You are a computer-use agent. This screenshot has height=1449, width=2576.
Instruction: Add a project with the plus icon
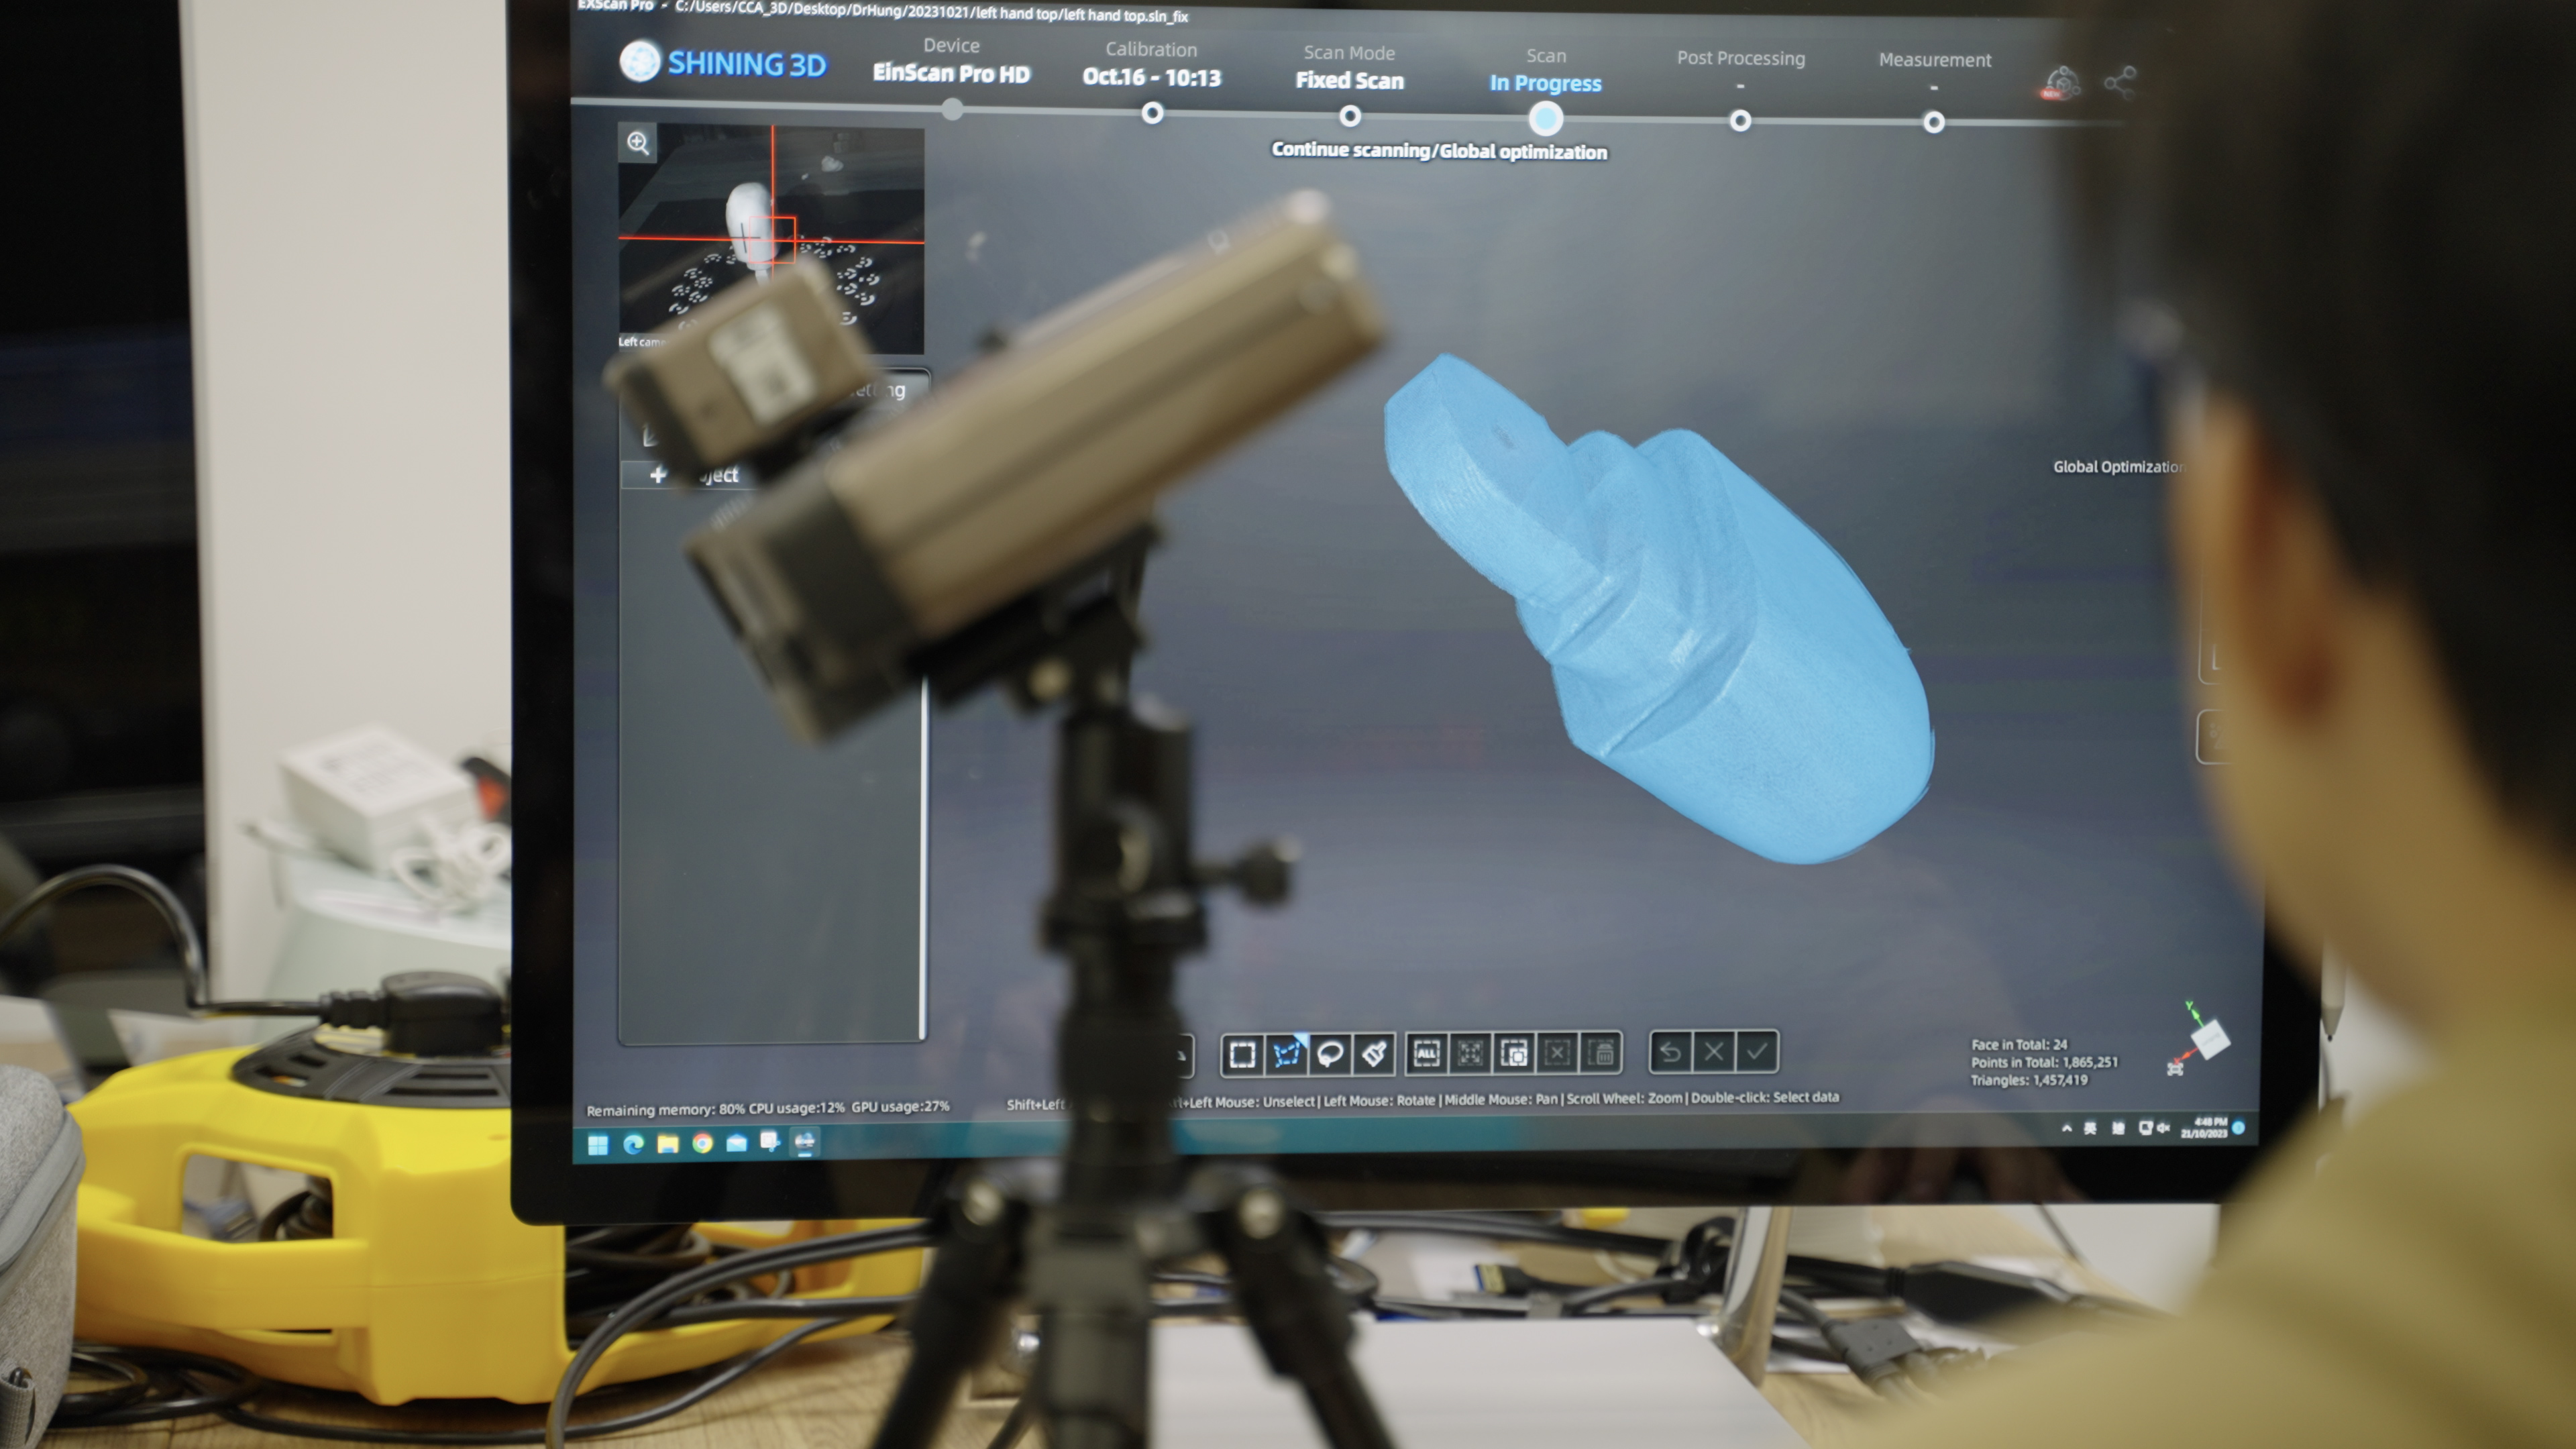657,475
